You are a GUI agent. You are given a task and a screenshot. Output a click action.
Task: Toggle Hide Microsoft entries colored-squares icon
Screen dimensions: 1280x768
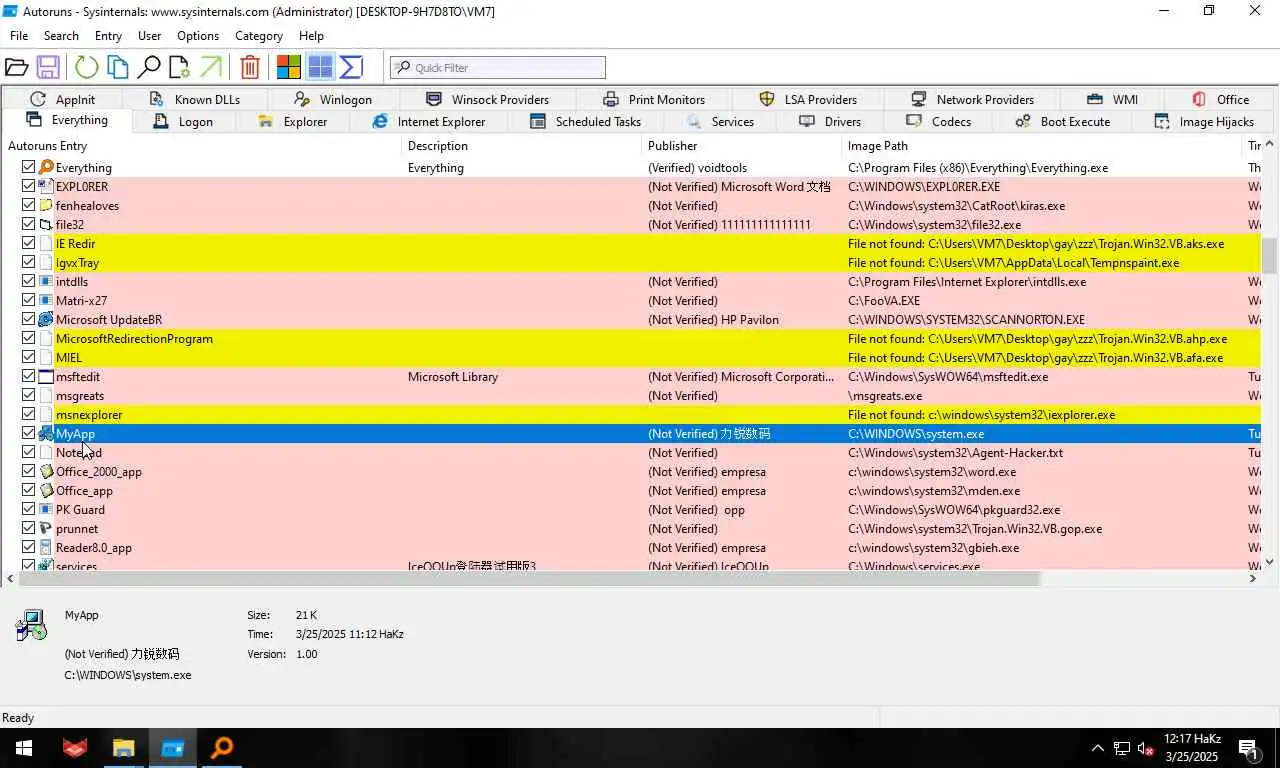(x=289, y=67)
